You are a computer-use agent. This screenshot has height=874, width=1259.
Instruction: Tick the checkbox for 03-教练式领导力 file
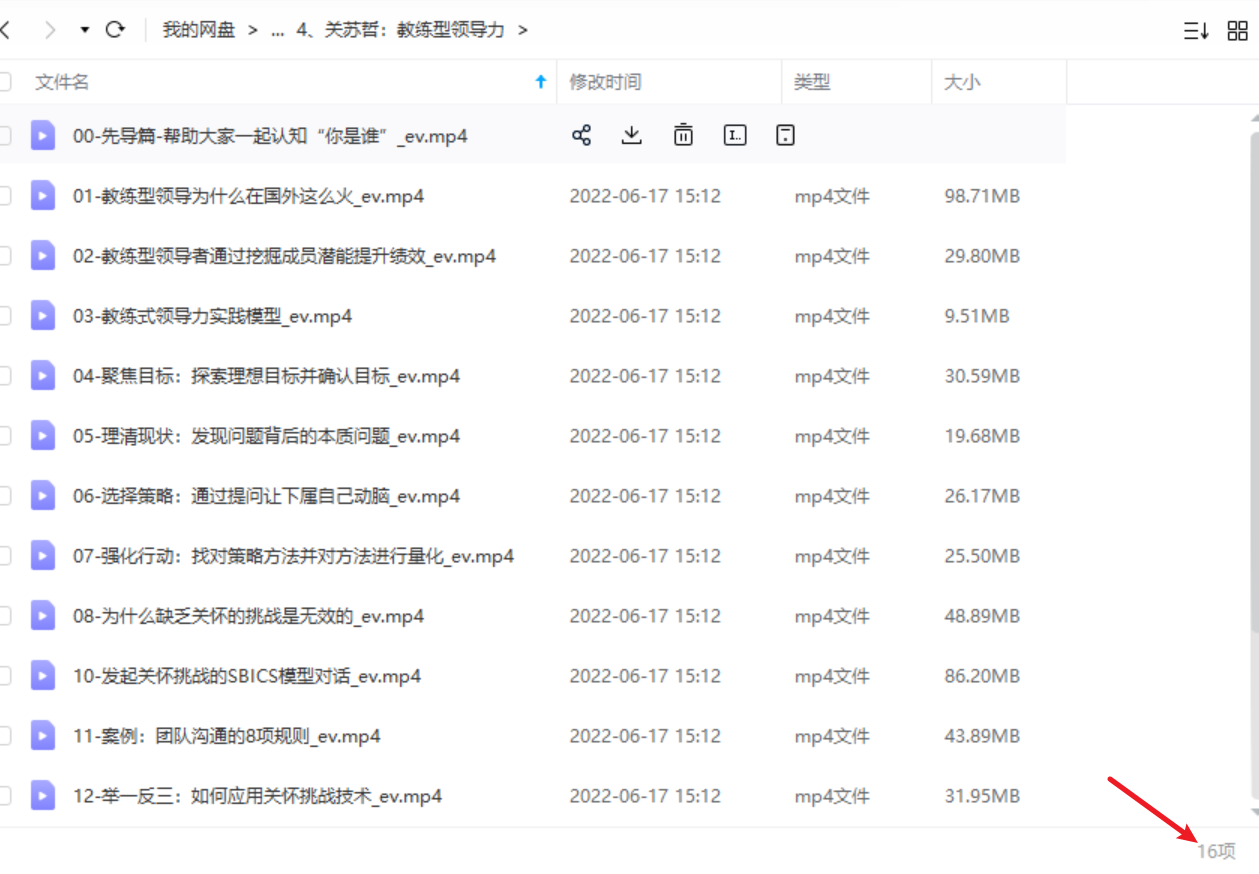pyautogui.click(x=4, y=316)
